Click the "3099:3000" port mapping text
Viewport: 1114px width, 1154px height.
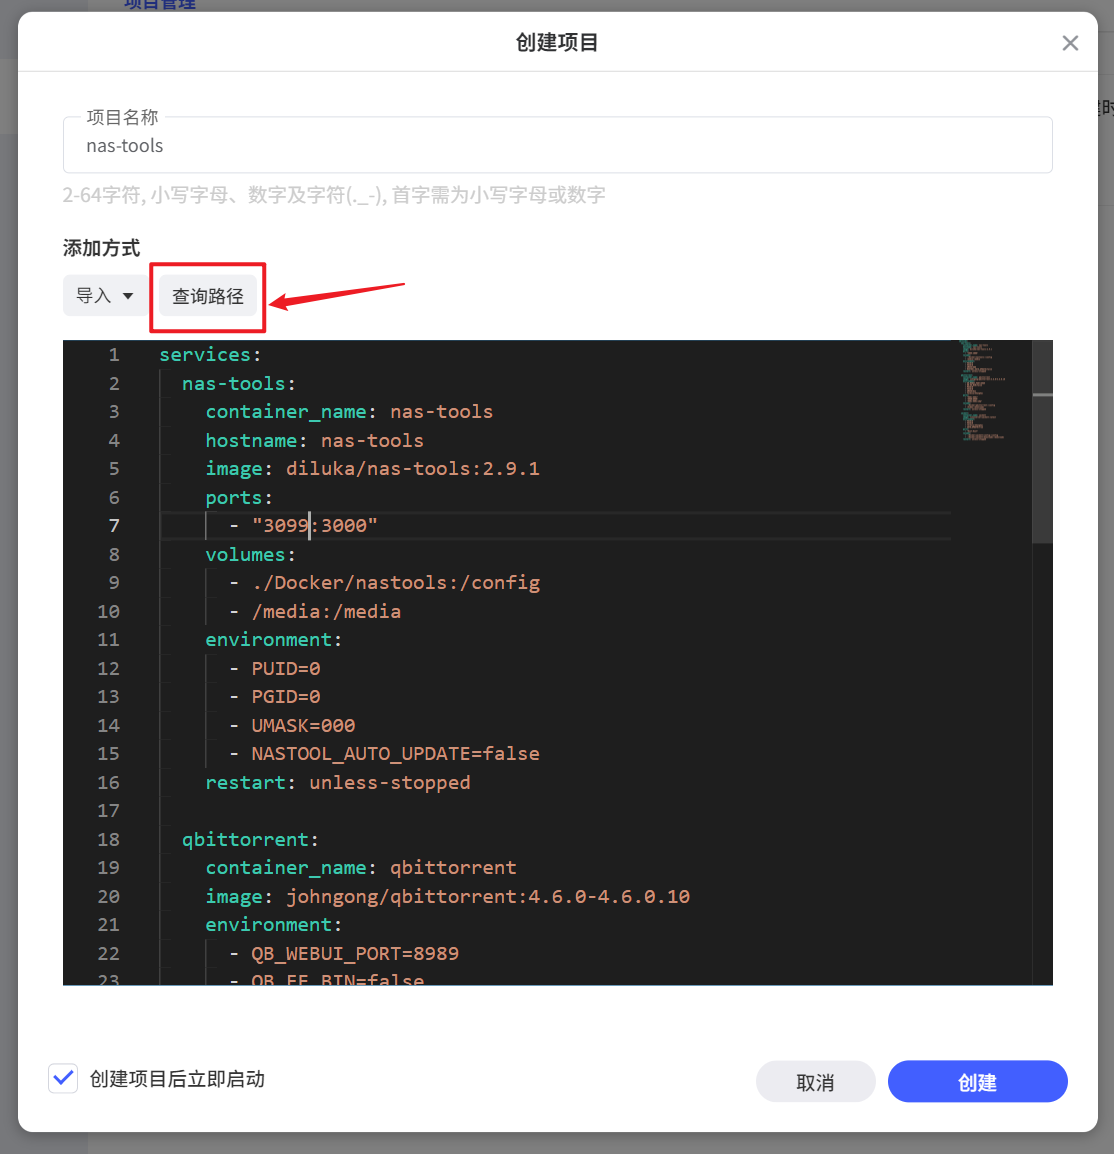[314, 525]
